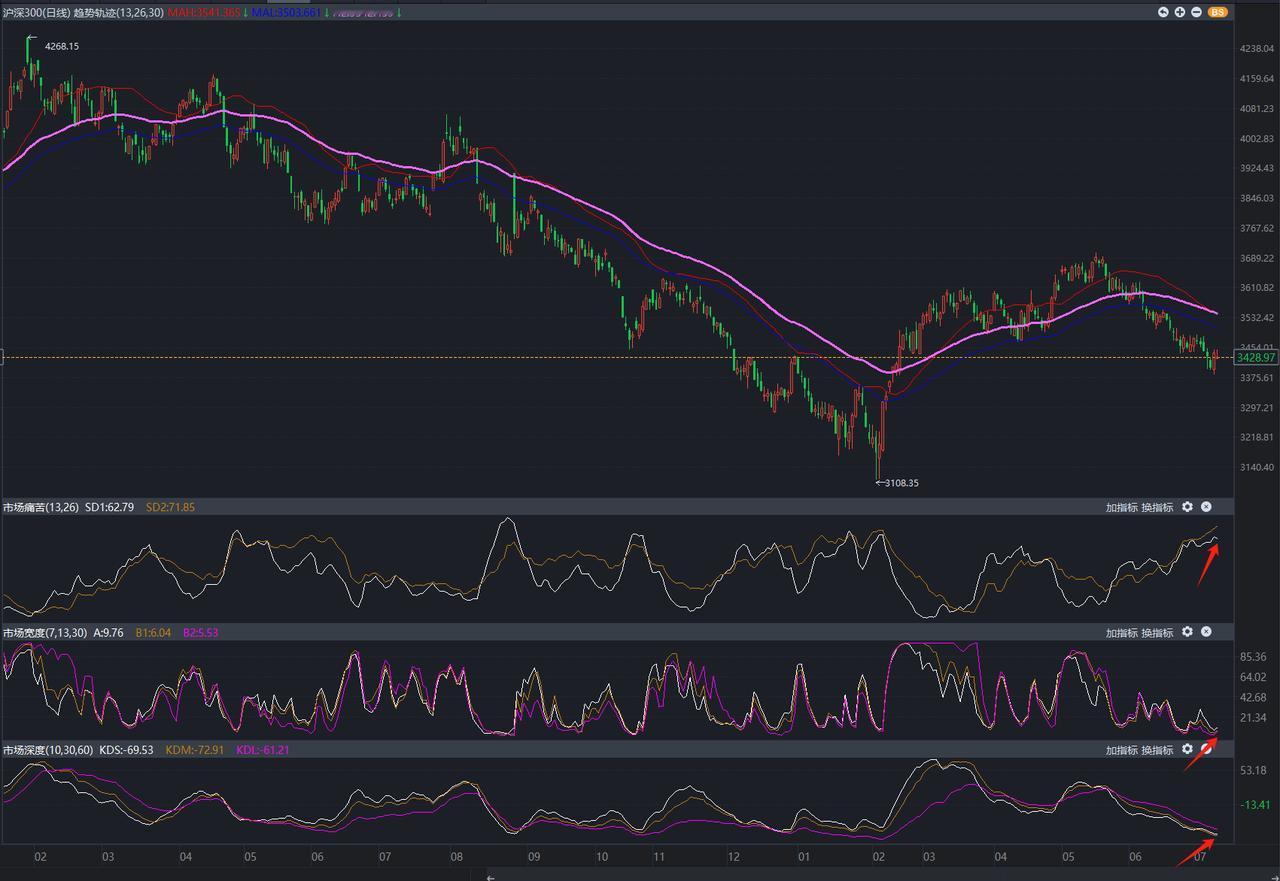Viewport: 1280px width, 881px height.
Task: Click the KDS:-69.53 value
Action: (x=126, y=750)
